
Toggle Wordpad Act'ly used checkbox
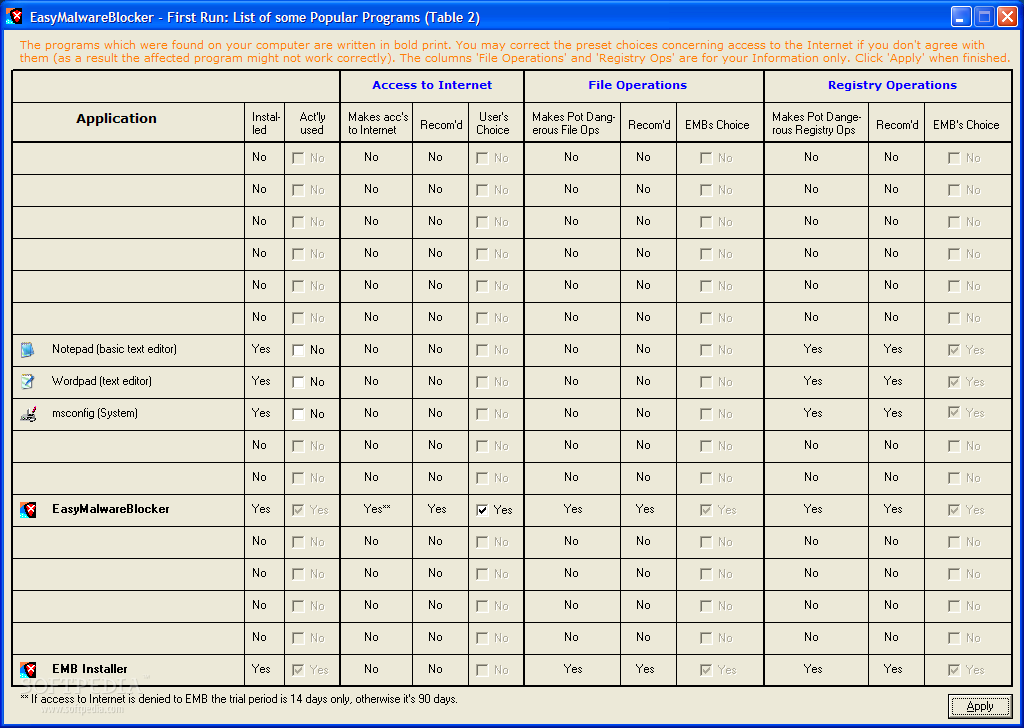click(298, 382)
